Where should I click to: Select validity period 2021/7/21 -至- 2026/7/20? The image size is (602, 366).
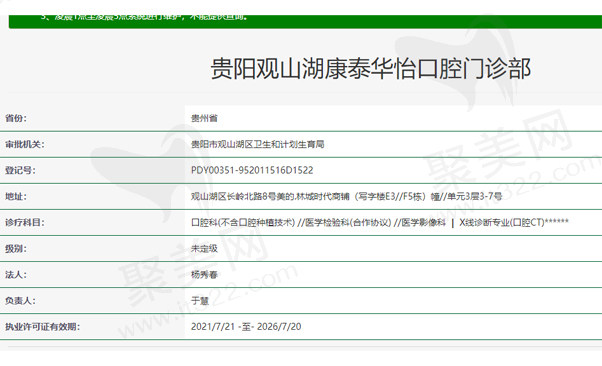(246, 327)
